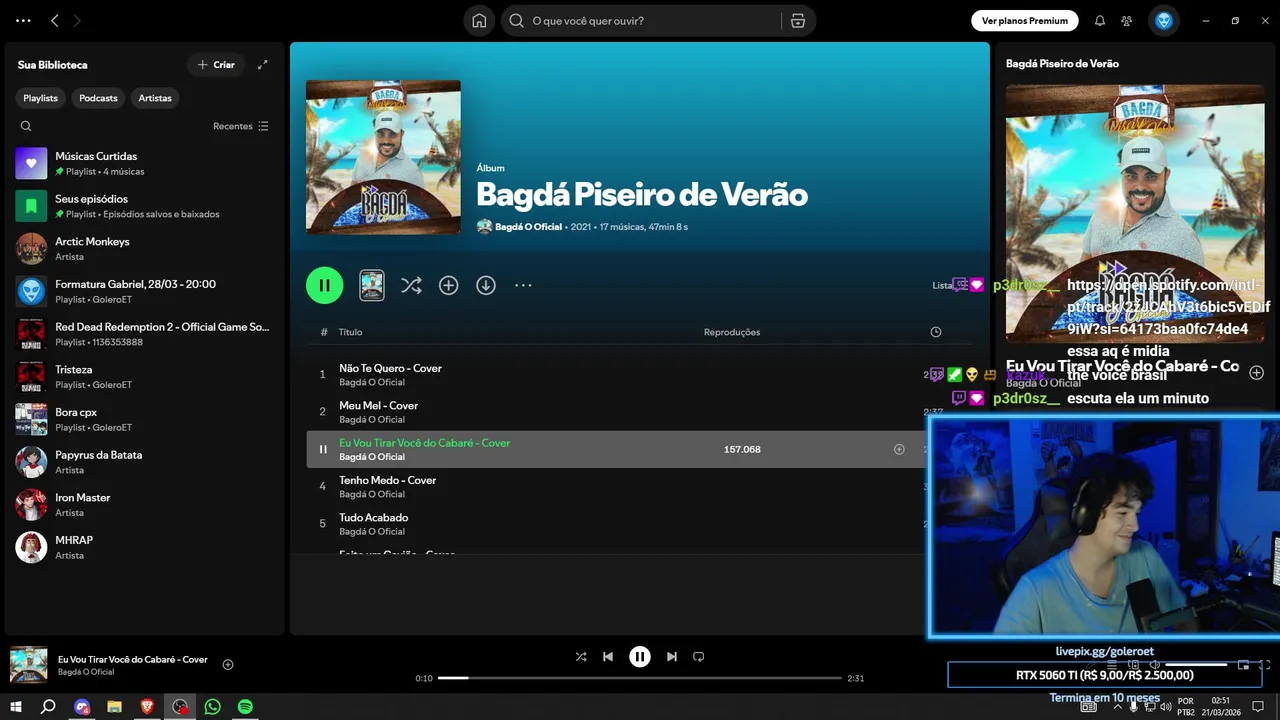
Task: Sort tracks by Título column header
Action: pyautogui.click(x=350, y=332)
